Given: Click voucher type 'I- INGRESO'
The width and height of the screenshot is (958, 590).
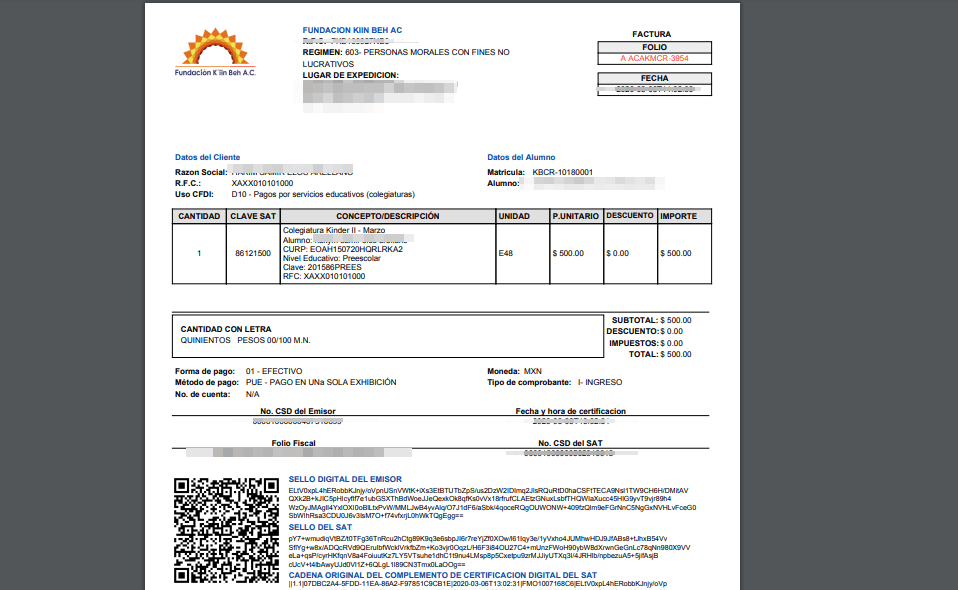Looking at the screenshot, I should (x=600, y=382).
